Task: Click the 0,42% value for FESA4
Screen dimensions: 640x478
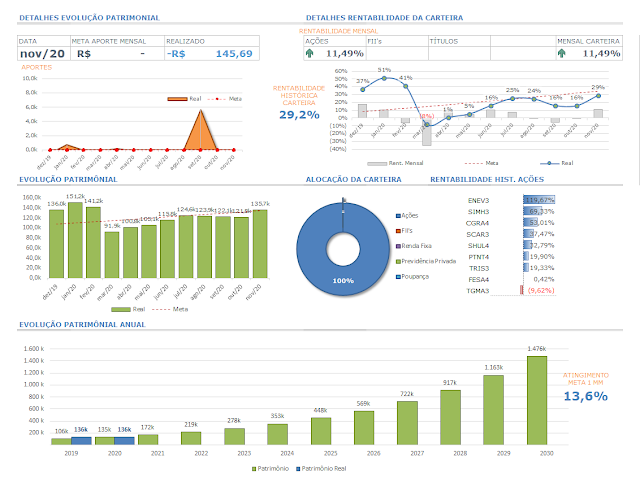Action: (x=544, y=280)
